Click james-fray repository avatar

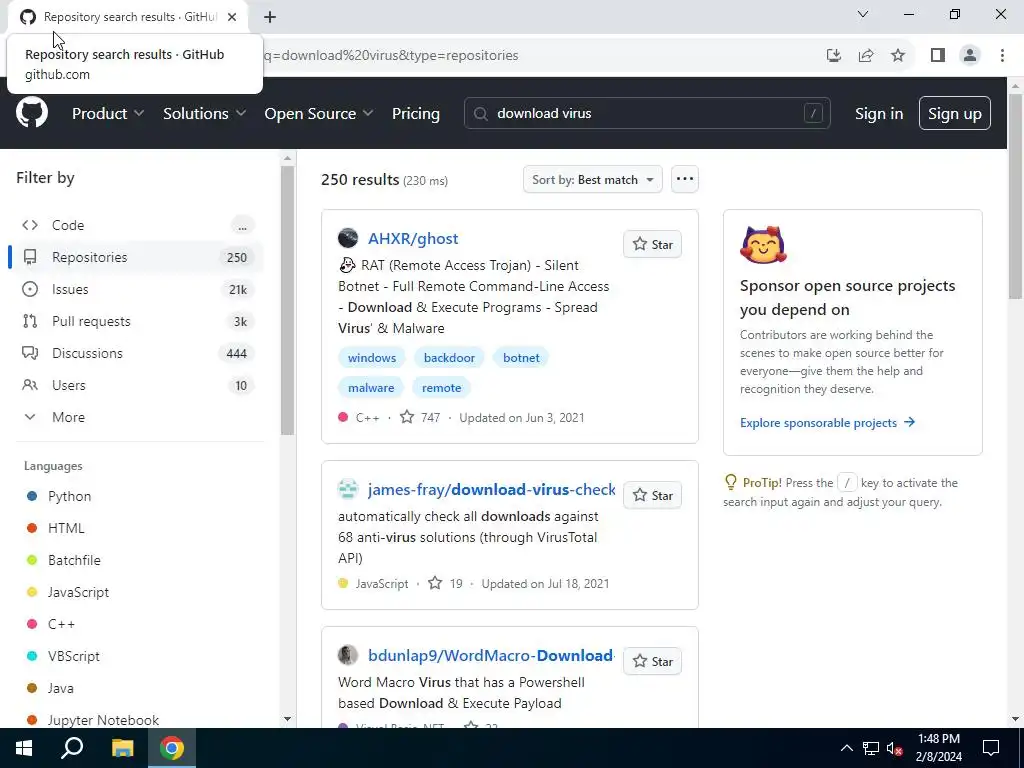[x=348, y=489]
